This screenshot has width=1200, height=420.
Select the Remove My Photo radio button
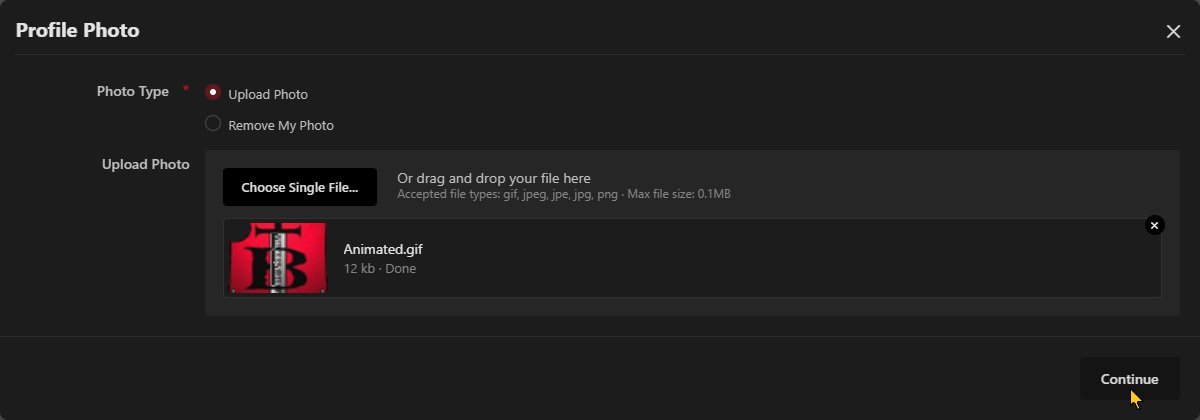tap(213, 124)
